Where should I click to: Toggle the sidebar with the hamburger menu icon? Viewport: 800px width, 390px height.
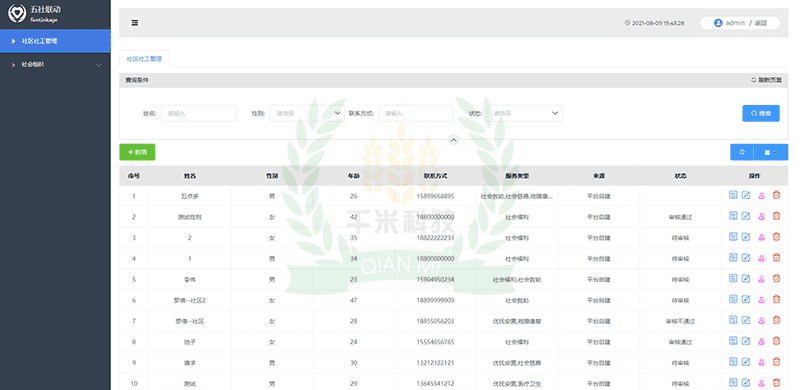135,23
